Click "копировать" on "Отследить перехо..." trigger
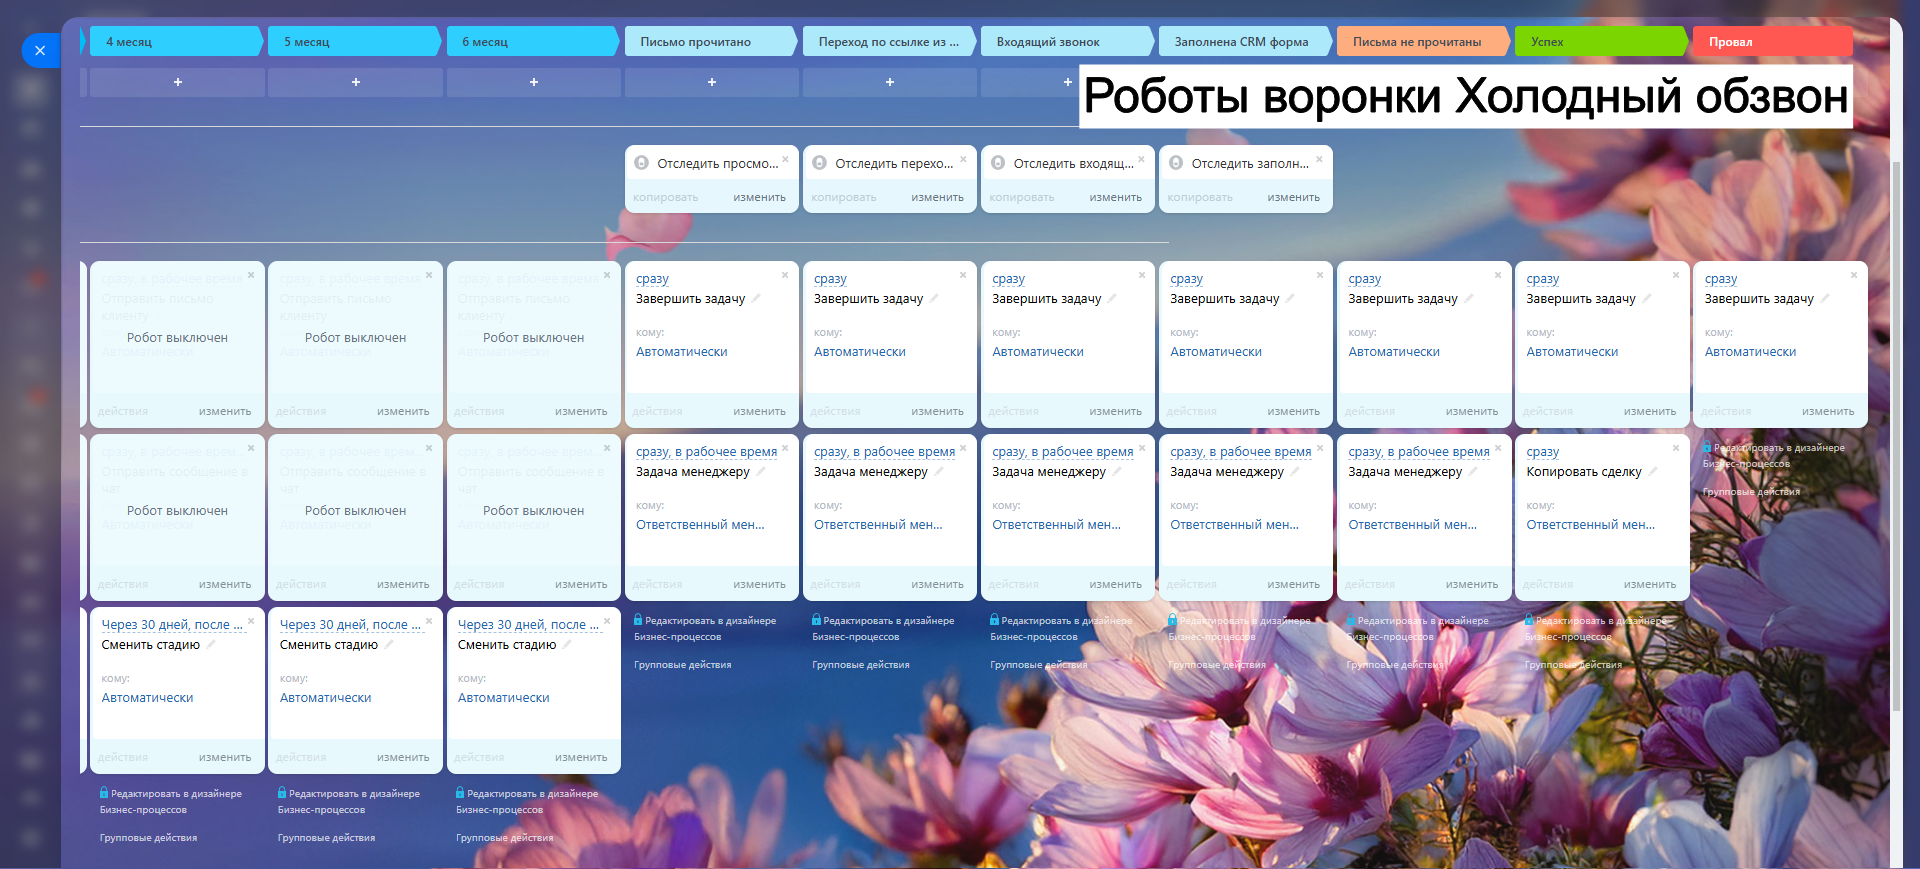The image size is (1920, 869). point(844,198)
